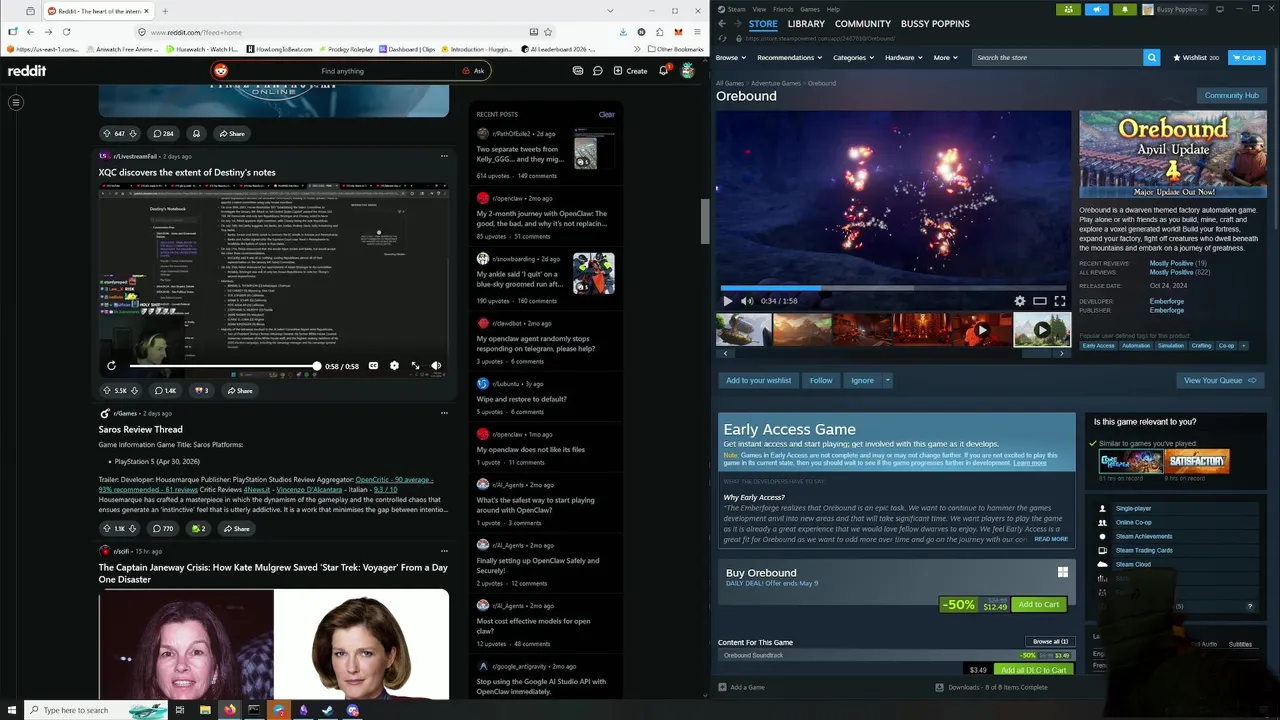1280x720 pixels.
Task: Switch to Steam LIBRARY tab
Action: pyautogui.click(x=806, y=24)
